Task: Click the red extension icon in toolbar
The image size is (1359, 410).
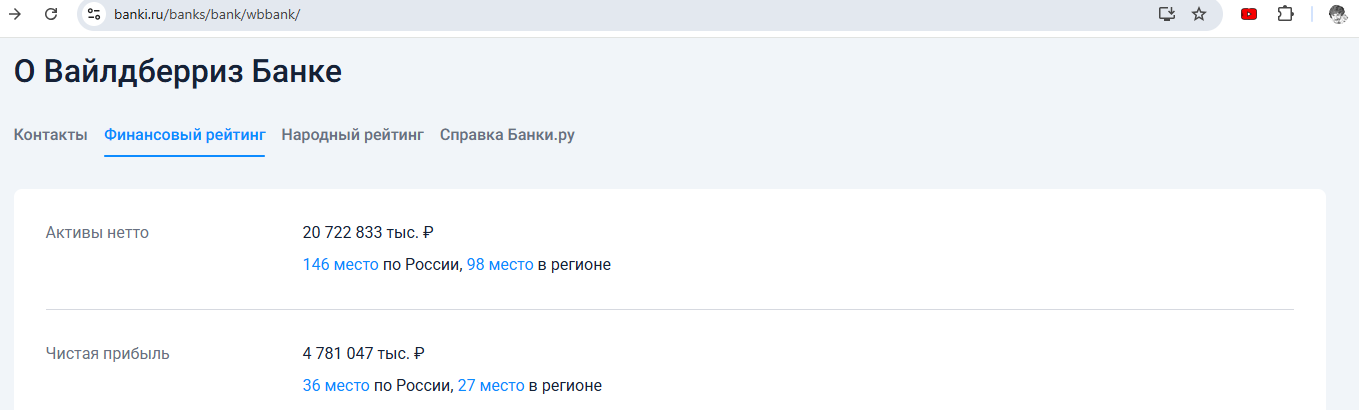Action: [x=1249, y=14]
